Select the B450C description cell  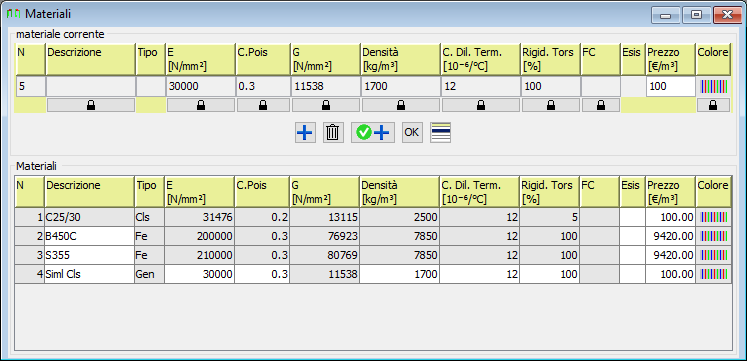pyautogui.click(x=90, y=236)
